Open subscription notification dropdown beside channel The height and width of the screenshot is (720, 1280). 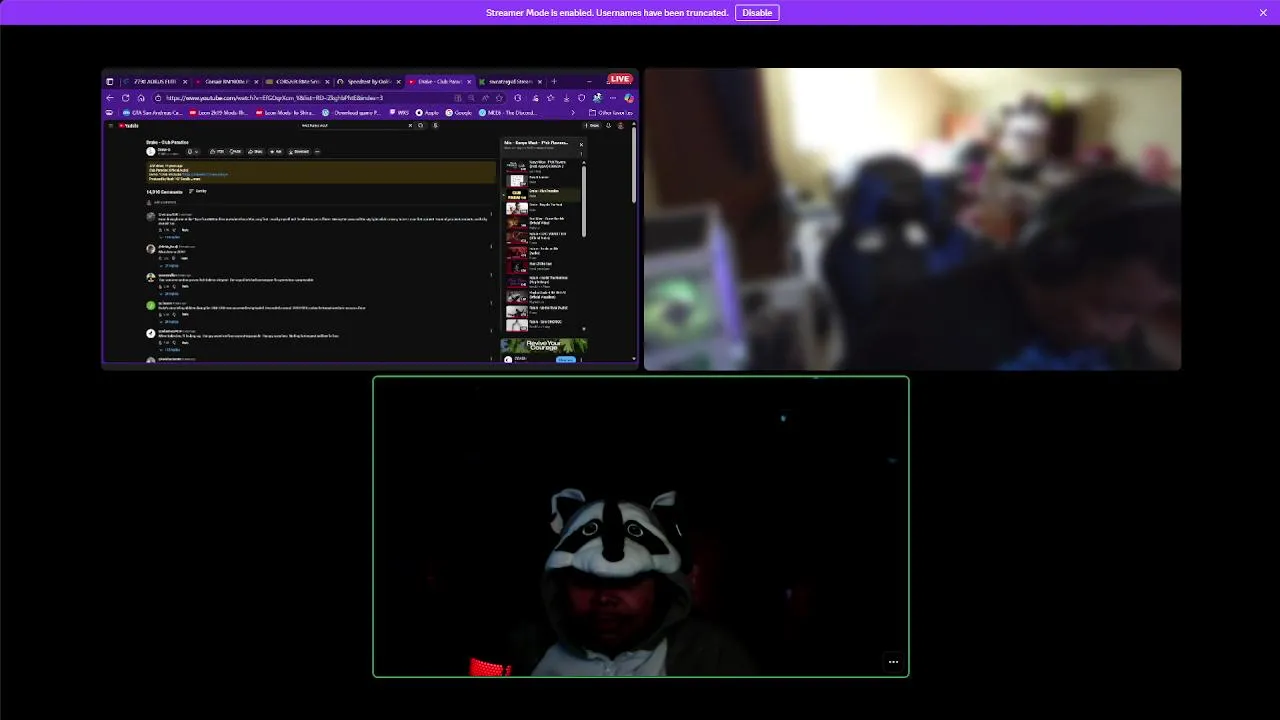pyautogui.click(x=193, y=151)
